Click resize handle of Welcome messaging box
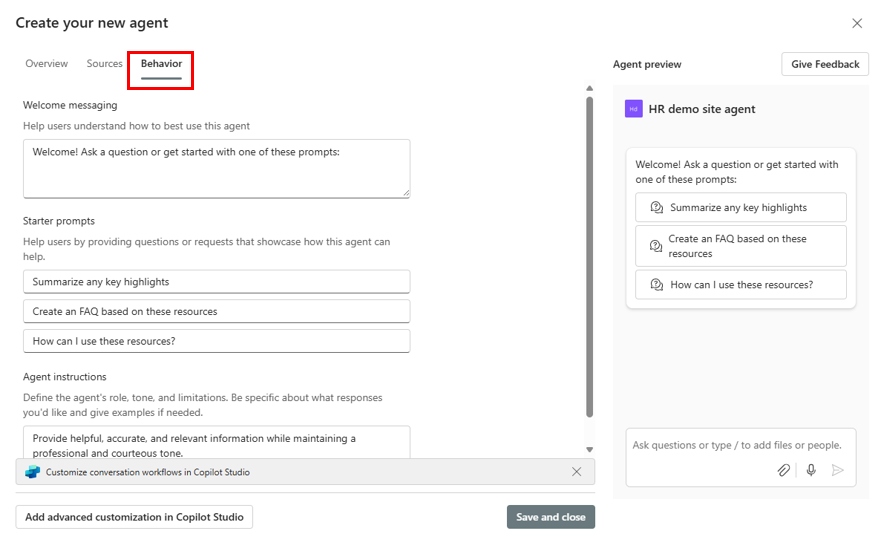This screenshot has width=885, height=545. point(406,193)
